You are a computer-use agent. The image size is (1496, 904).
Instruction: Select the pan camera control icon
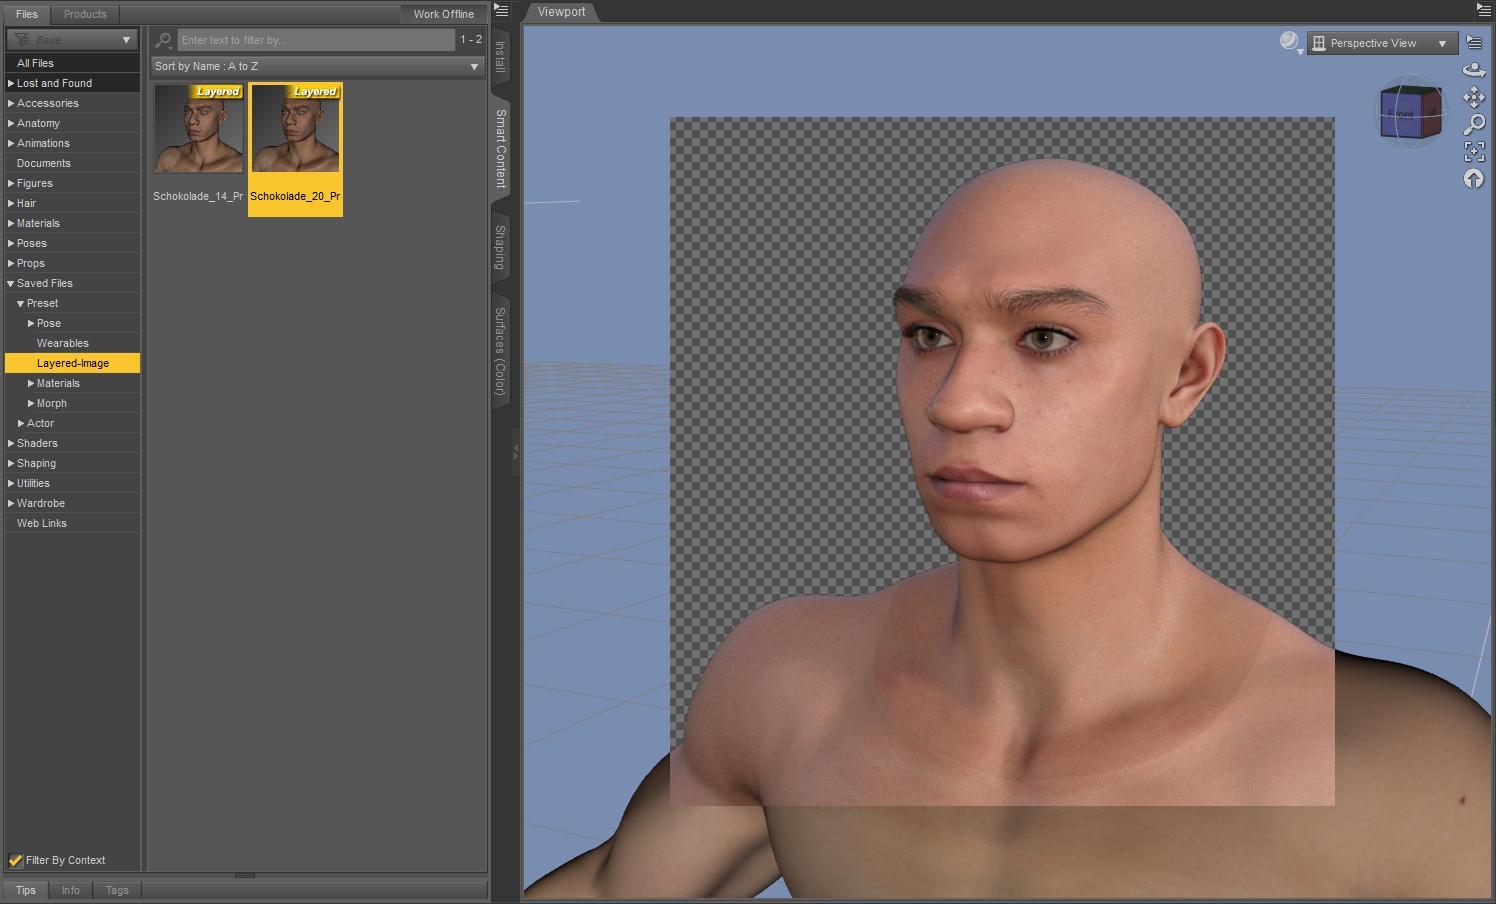point(1474,97)
